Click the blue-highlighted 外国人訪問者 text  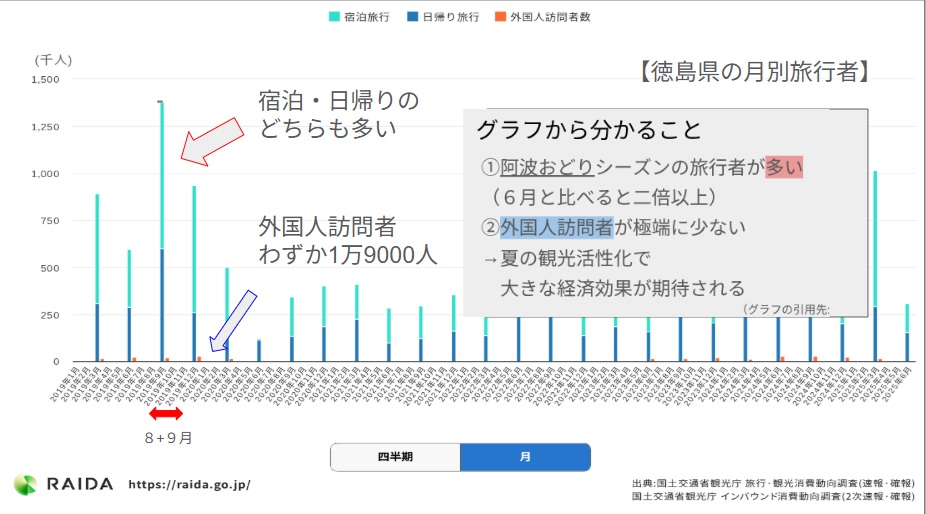[556, 227]
